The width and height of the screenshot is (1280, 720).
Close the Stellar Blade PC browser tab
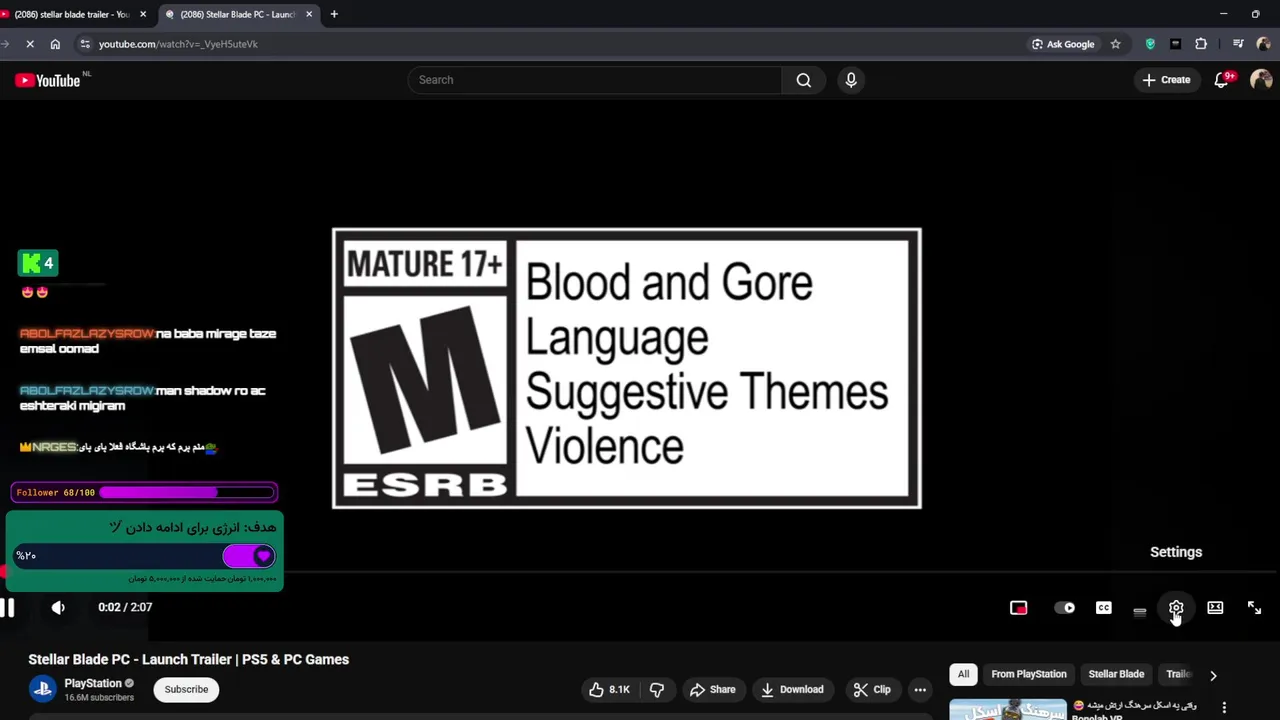[309, 14]
